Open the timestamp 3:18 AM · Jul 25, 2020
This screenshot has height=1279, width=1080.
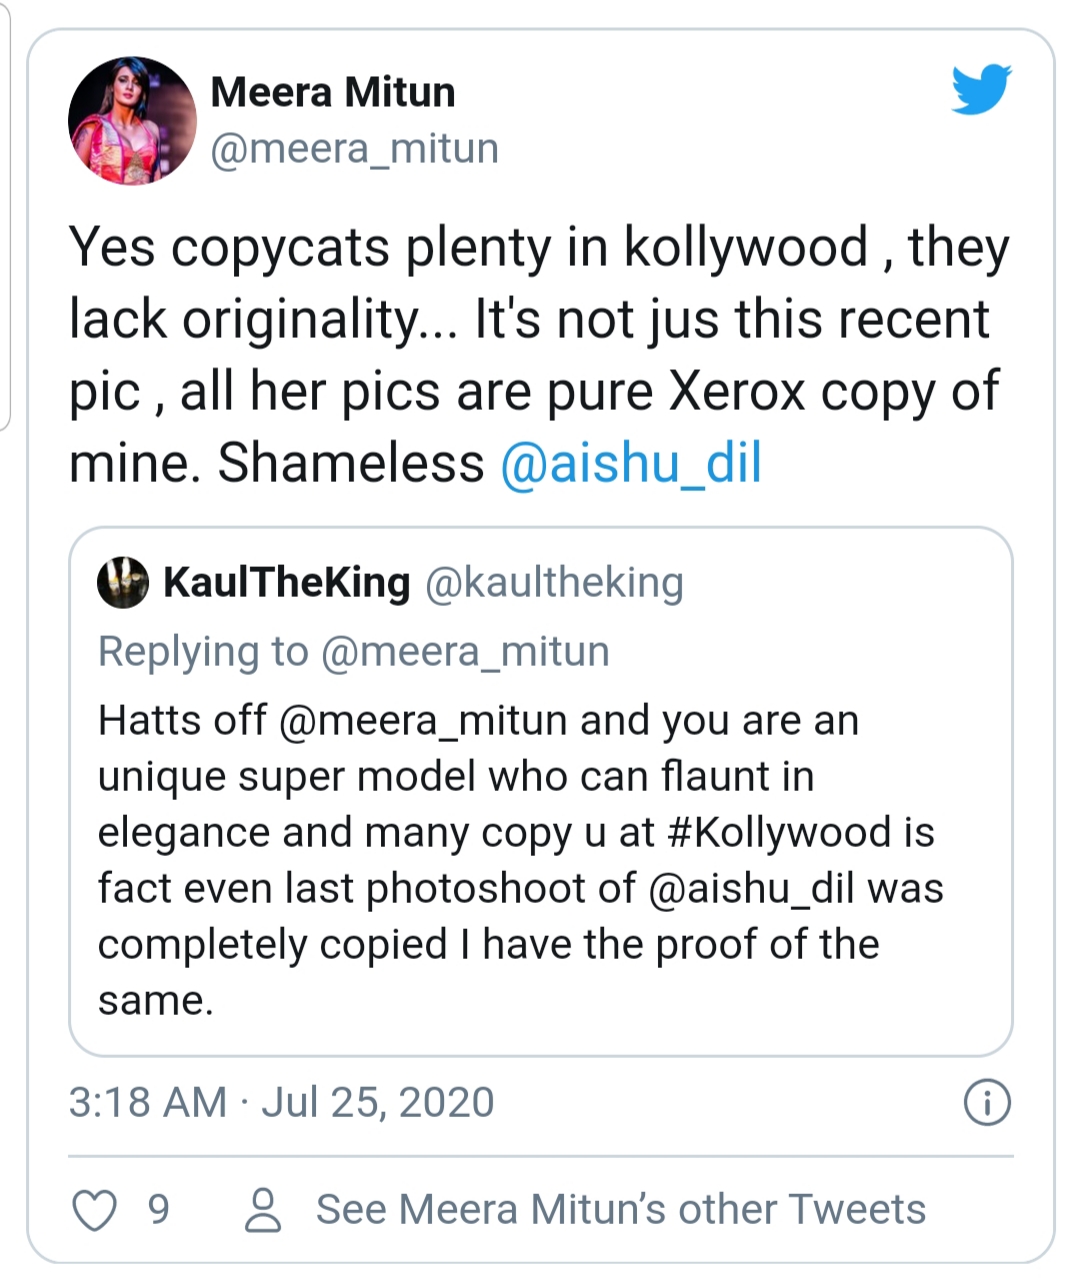pyautogui.click(x=282, y=1102)
